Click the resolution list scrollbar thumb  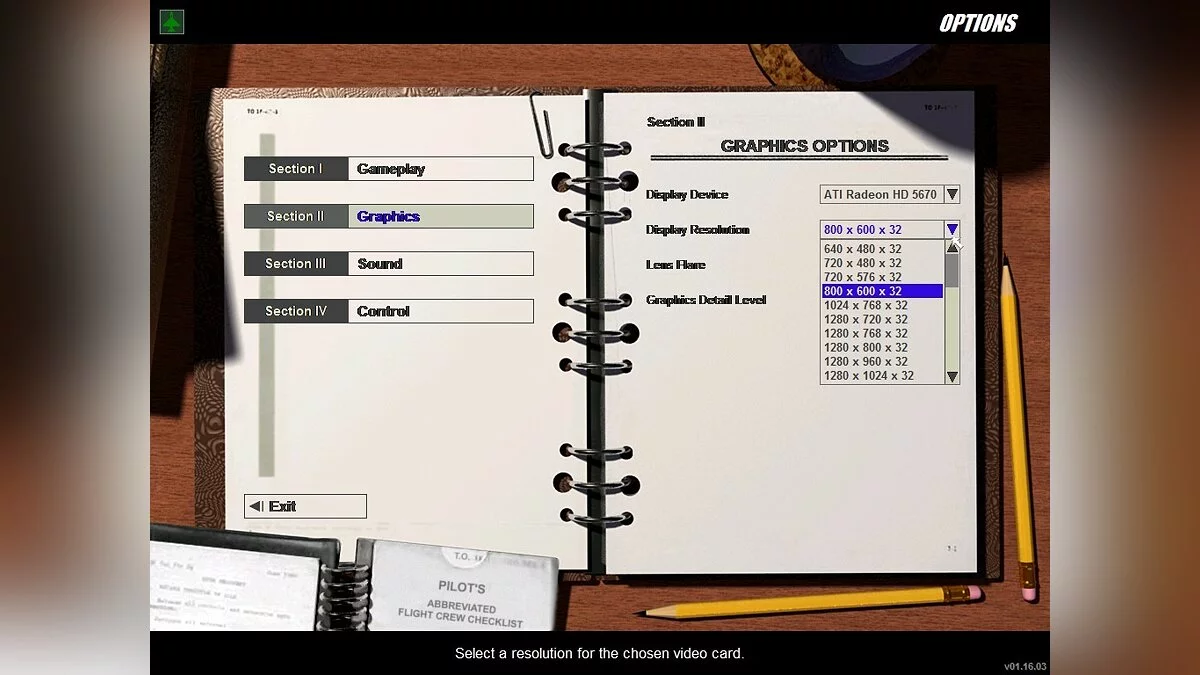tap(952, 270)
